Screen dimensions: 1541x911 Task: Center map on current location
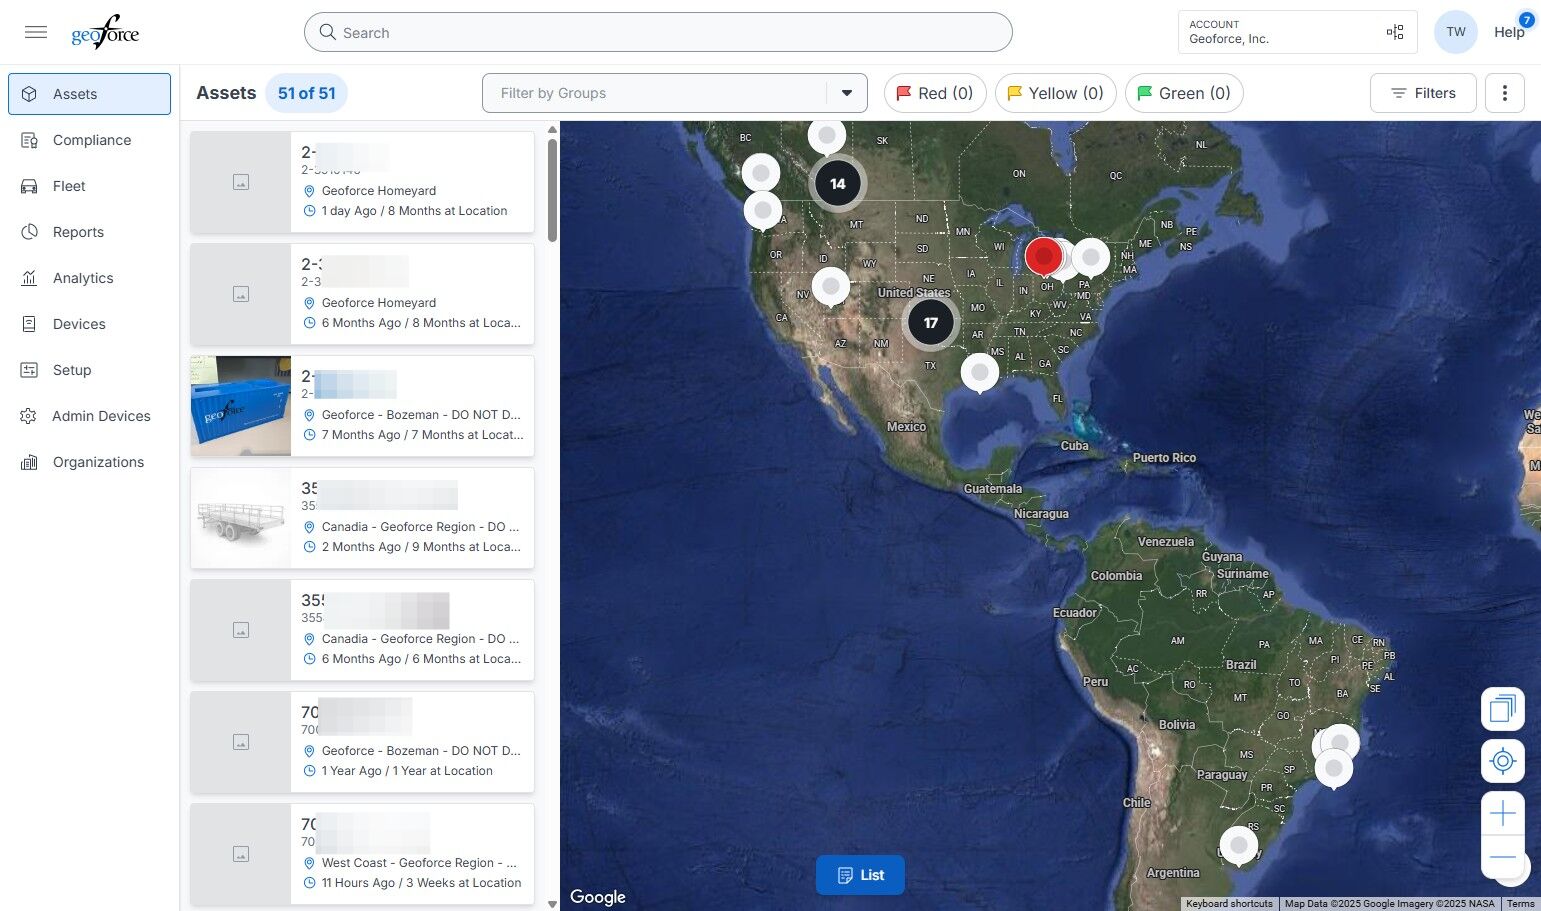coord(1502,761)
